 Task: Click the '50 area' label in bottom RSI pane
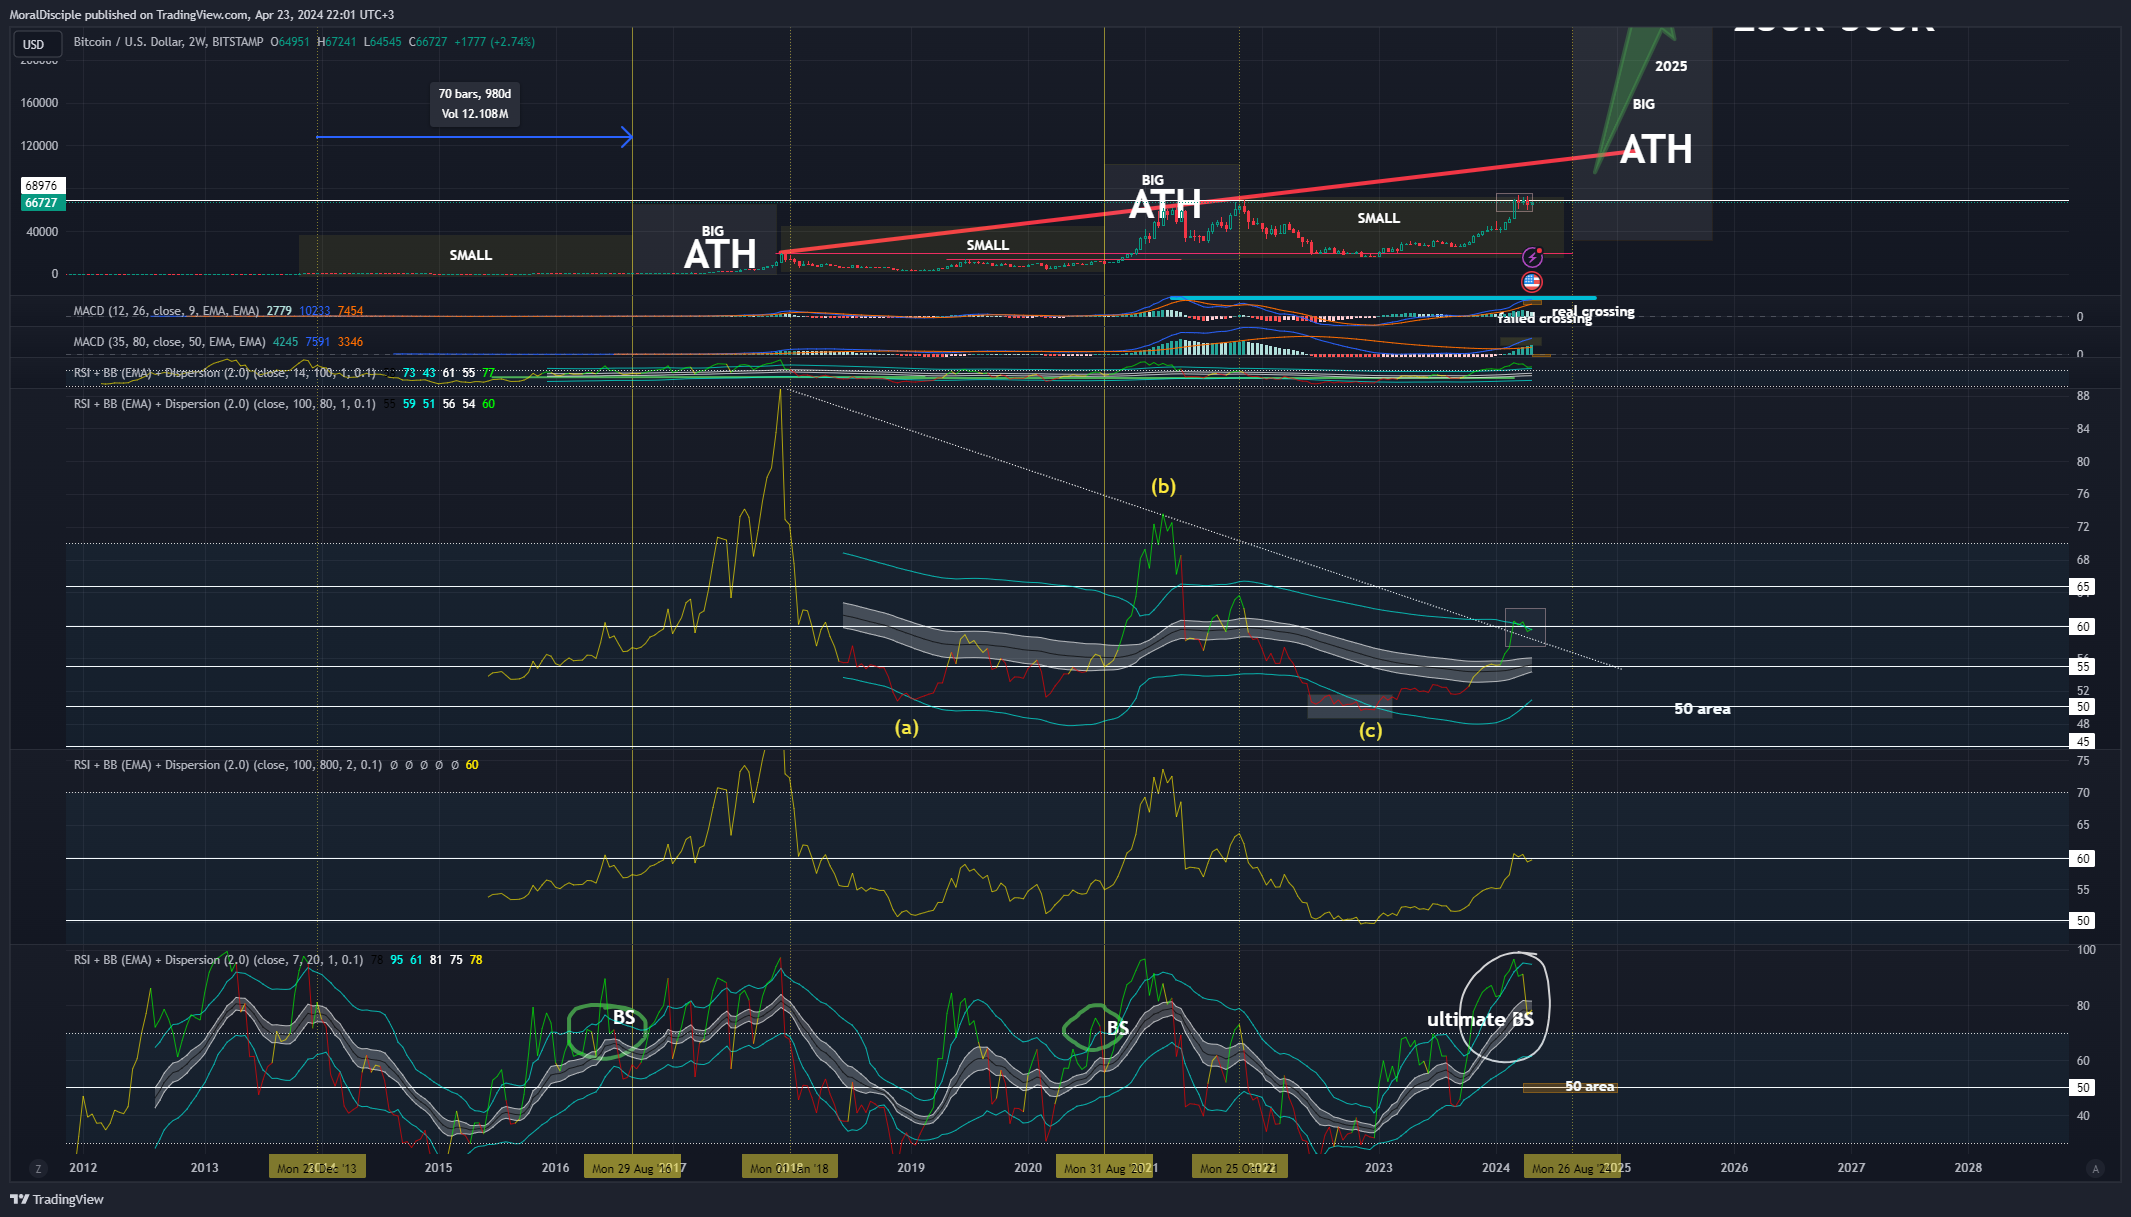(x=1589, y=1086)
